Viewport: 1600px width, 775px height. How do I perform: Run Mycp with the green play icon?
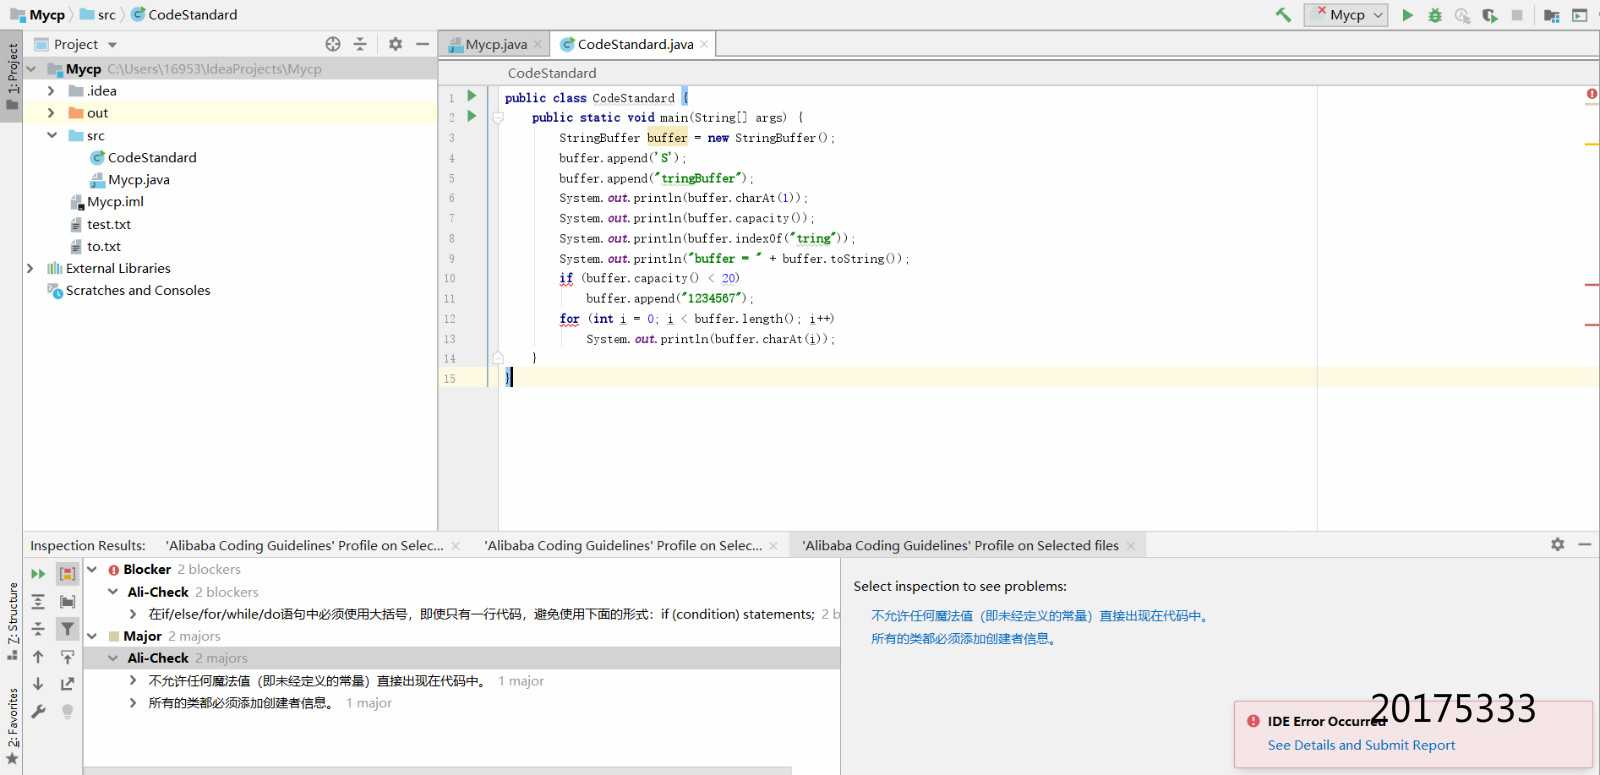tap(1408, 15)
